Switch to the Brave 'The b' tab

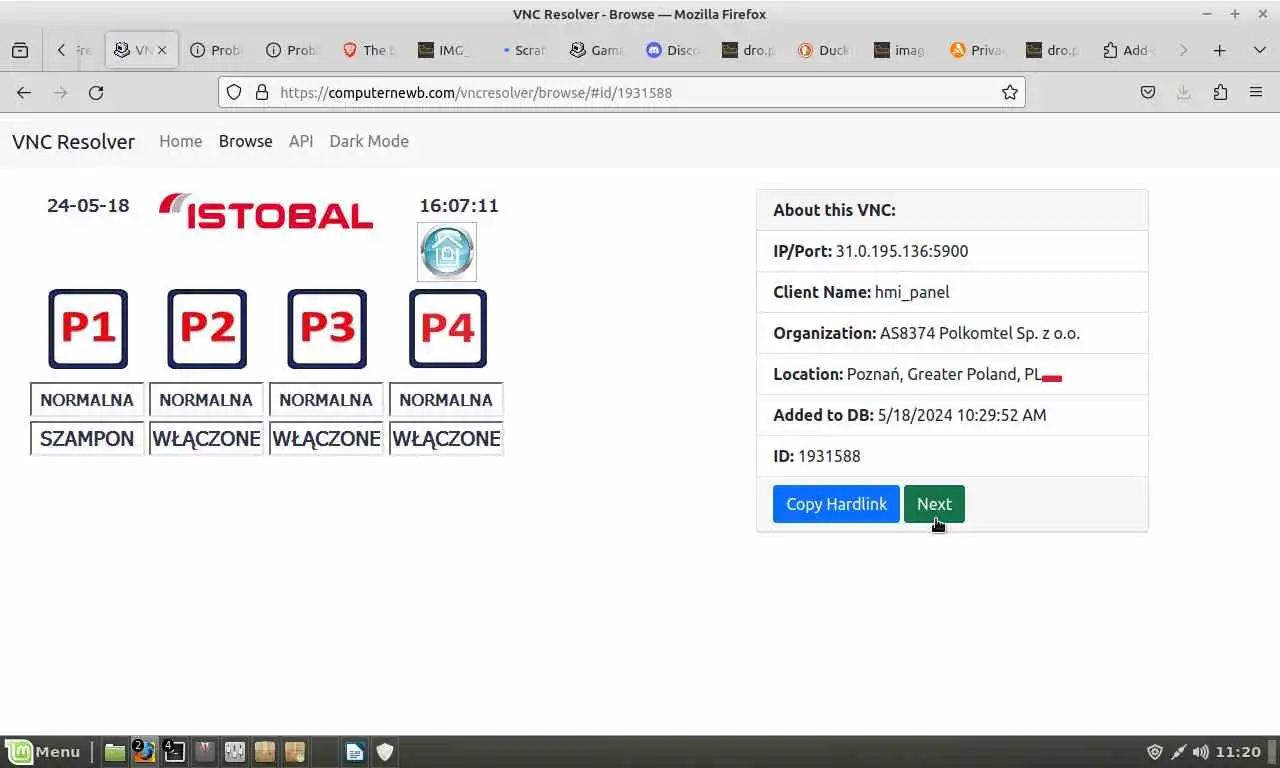pyautogui.click(x=368, y=50)
